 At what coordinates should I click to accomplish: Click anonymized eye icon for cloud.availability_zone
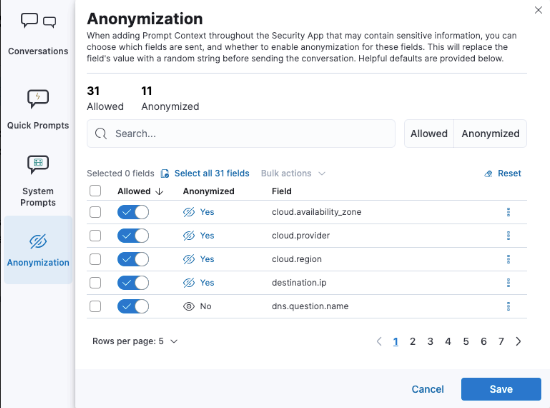tap(189, 212)
